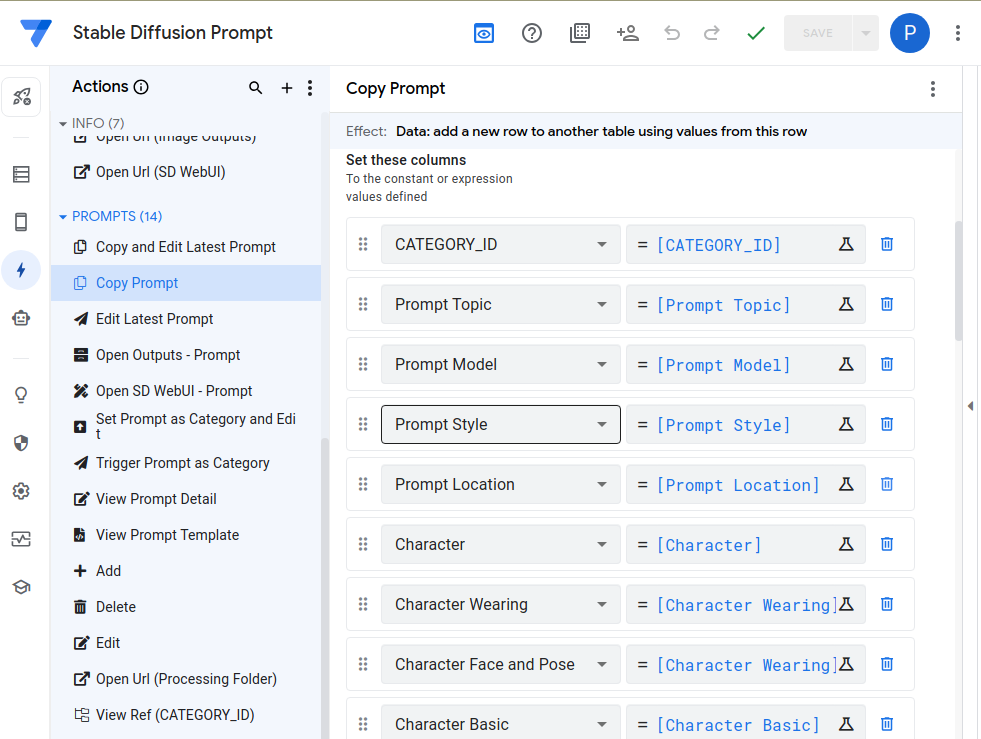Screen dimensions: 981x739
Task: Select the Delete action
Action: click(x=186, y=607)
